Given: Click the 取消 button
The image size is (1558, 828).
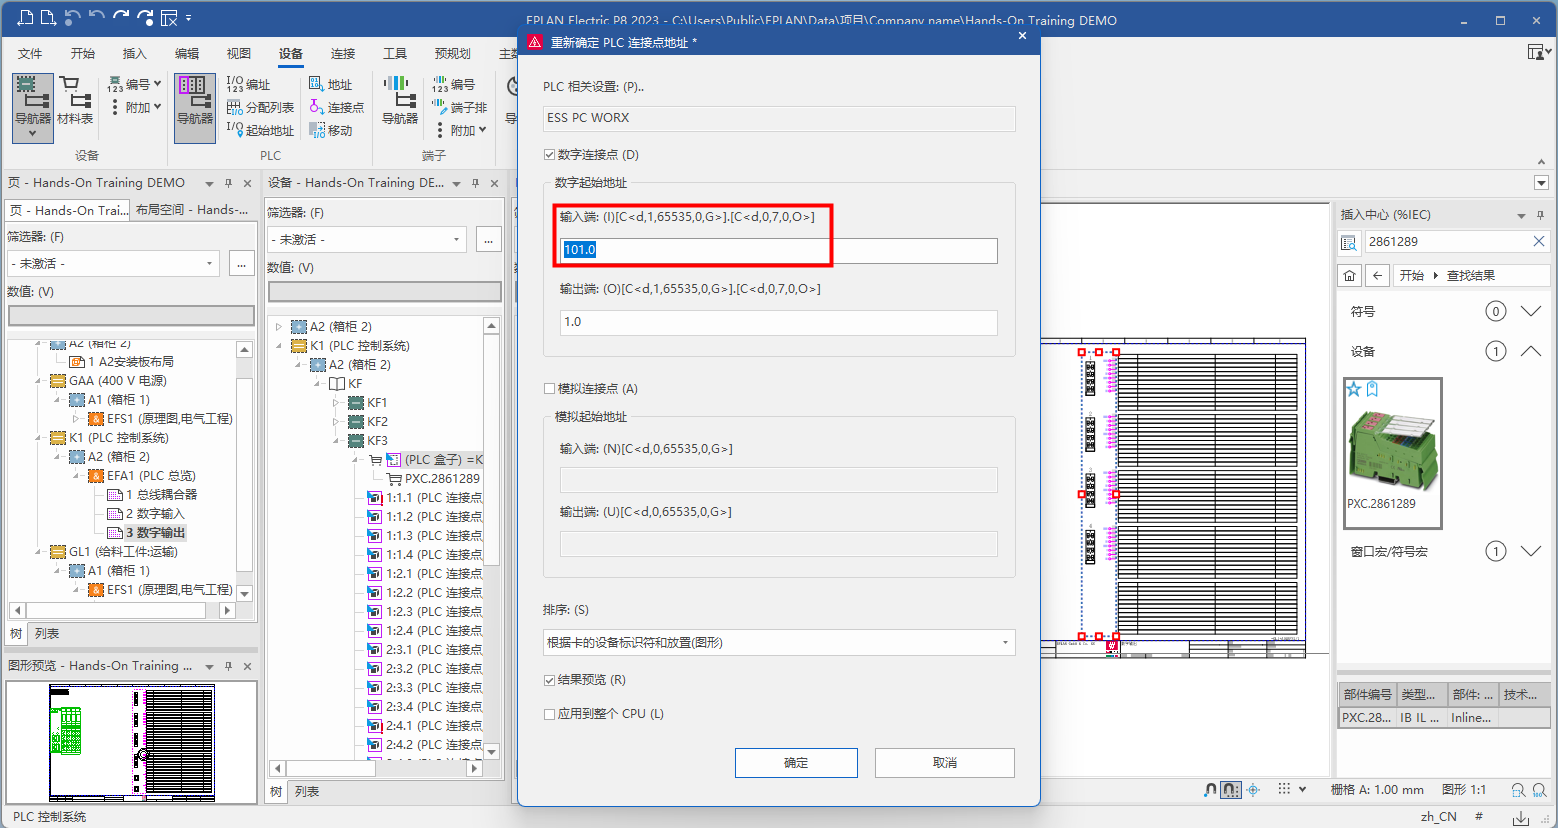Looking at the screenshot, I should (x=945, y=762).
